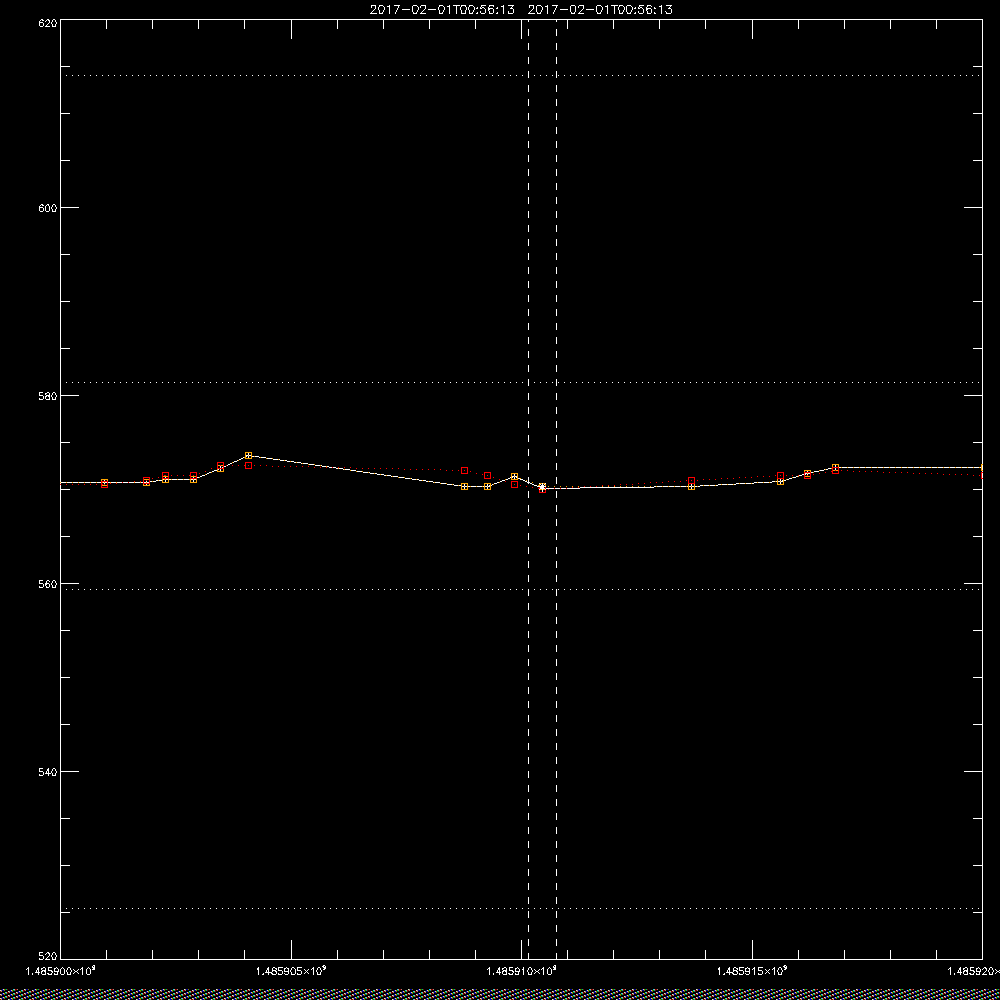Screen dimensions: 1000x1000
Task: Select the 600 y-axis label
Action: [x=48, y=208]
